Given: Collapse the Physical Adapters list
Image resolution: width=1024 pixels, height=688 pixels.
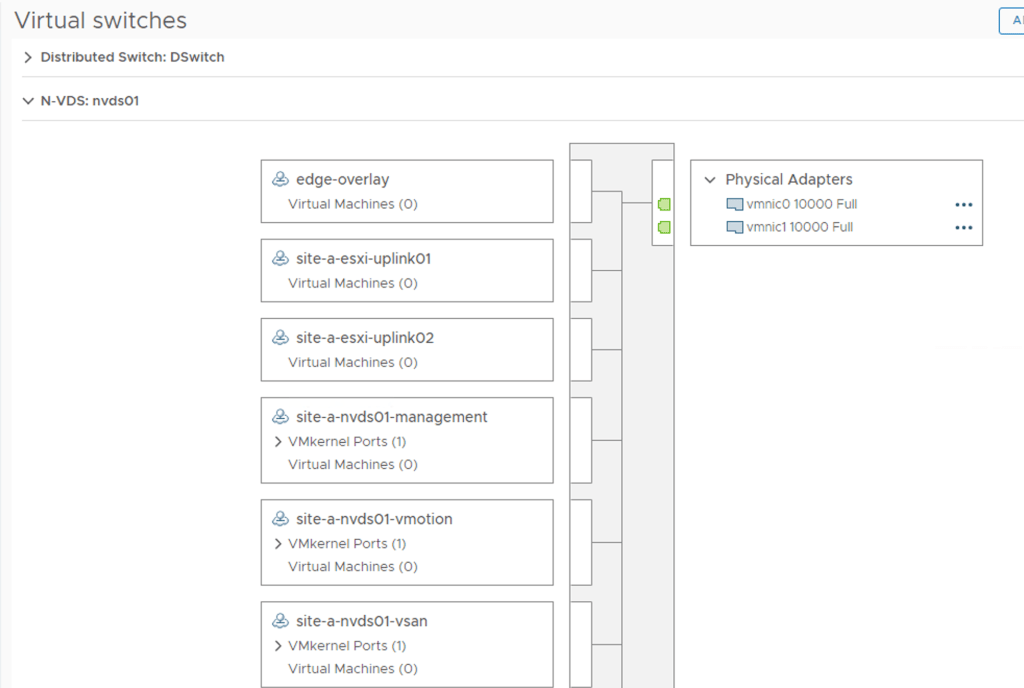Looking at the screenshot, I should click(710, 180).
